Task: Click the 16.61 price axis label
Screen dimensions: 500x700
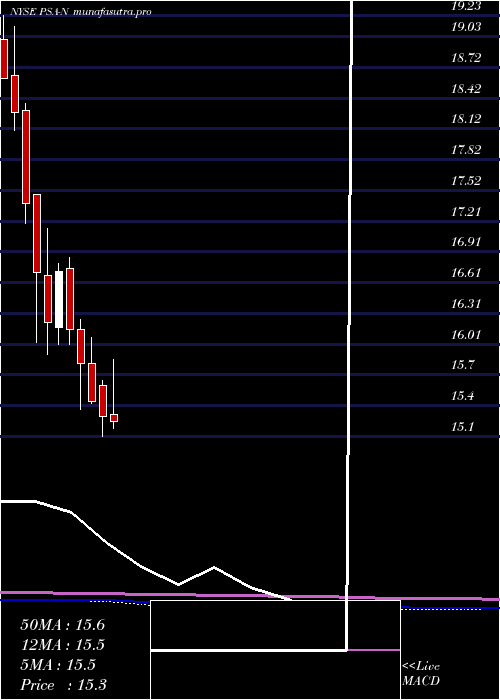Action: pyautogui.click(x=466, y=273)
